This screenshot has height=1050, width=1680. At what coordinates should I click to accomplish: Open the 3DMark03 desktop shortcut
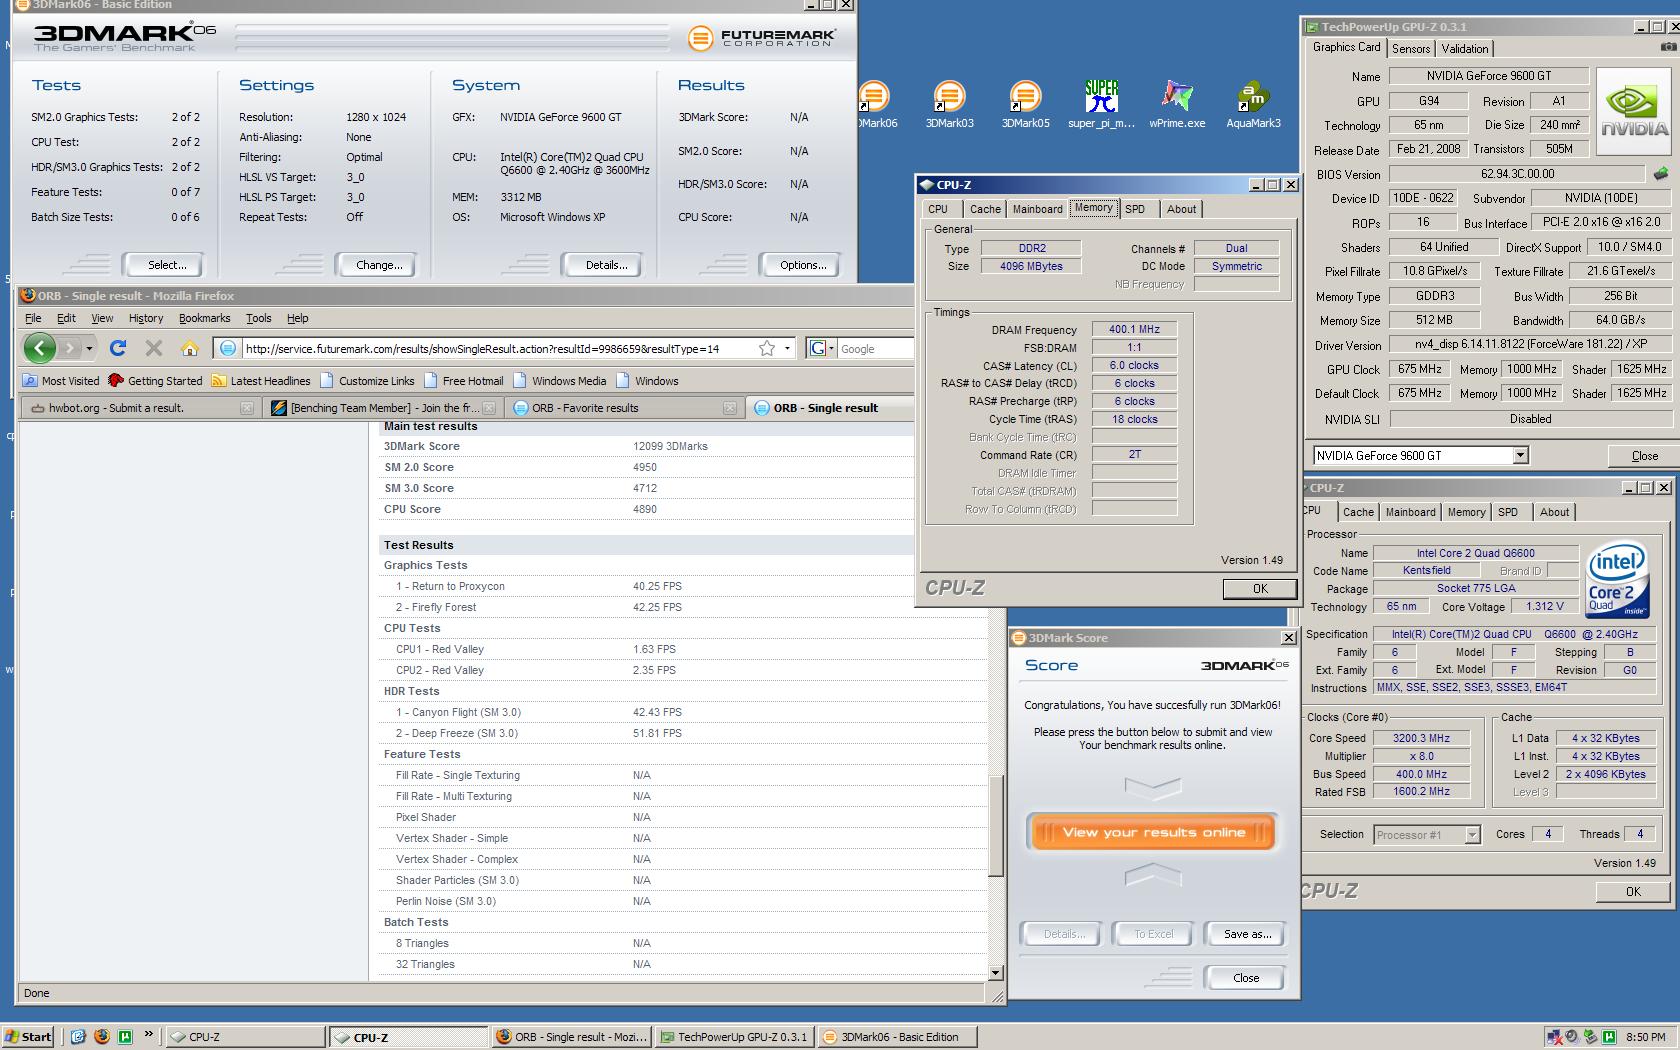coord(949,104)
